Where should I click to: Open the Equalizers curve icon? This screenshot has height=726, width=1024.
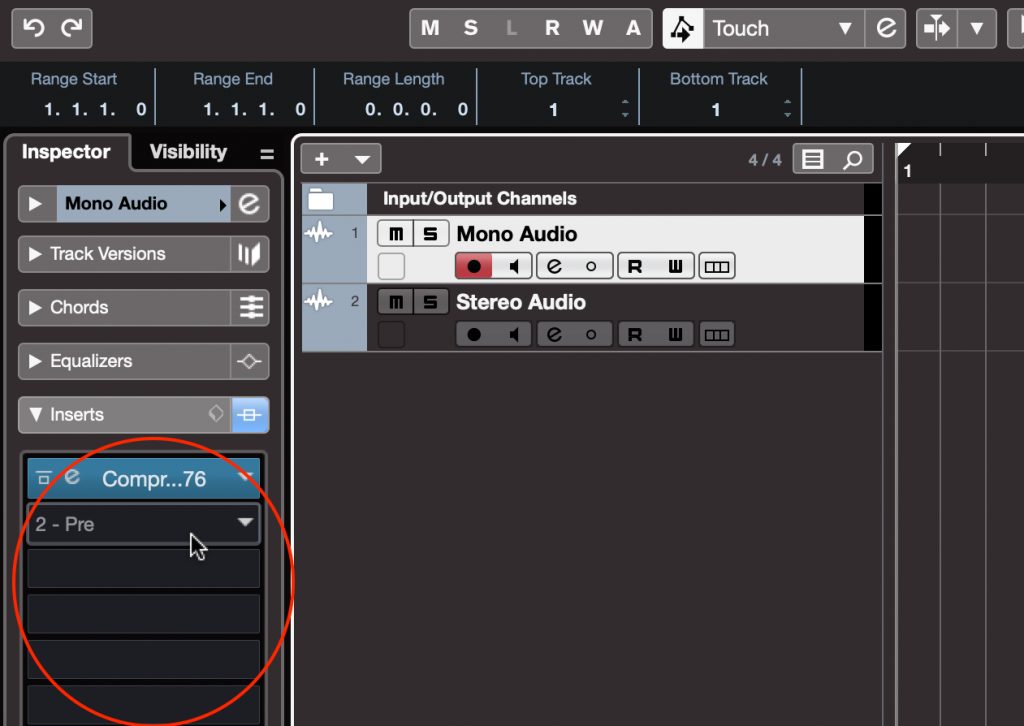point(247,361)
